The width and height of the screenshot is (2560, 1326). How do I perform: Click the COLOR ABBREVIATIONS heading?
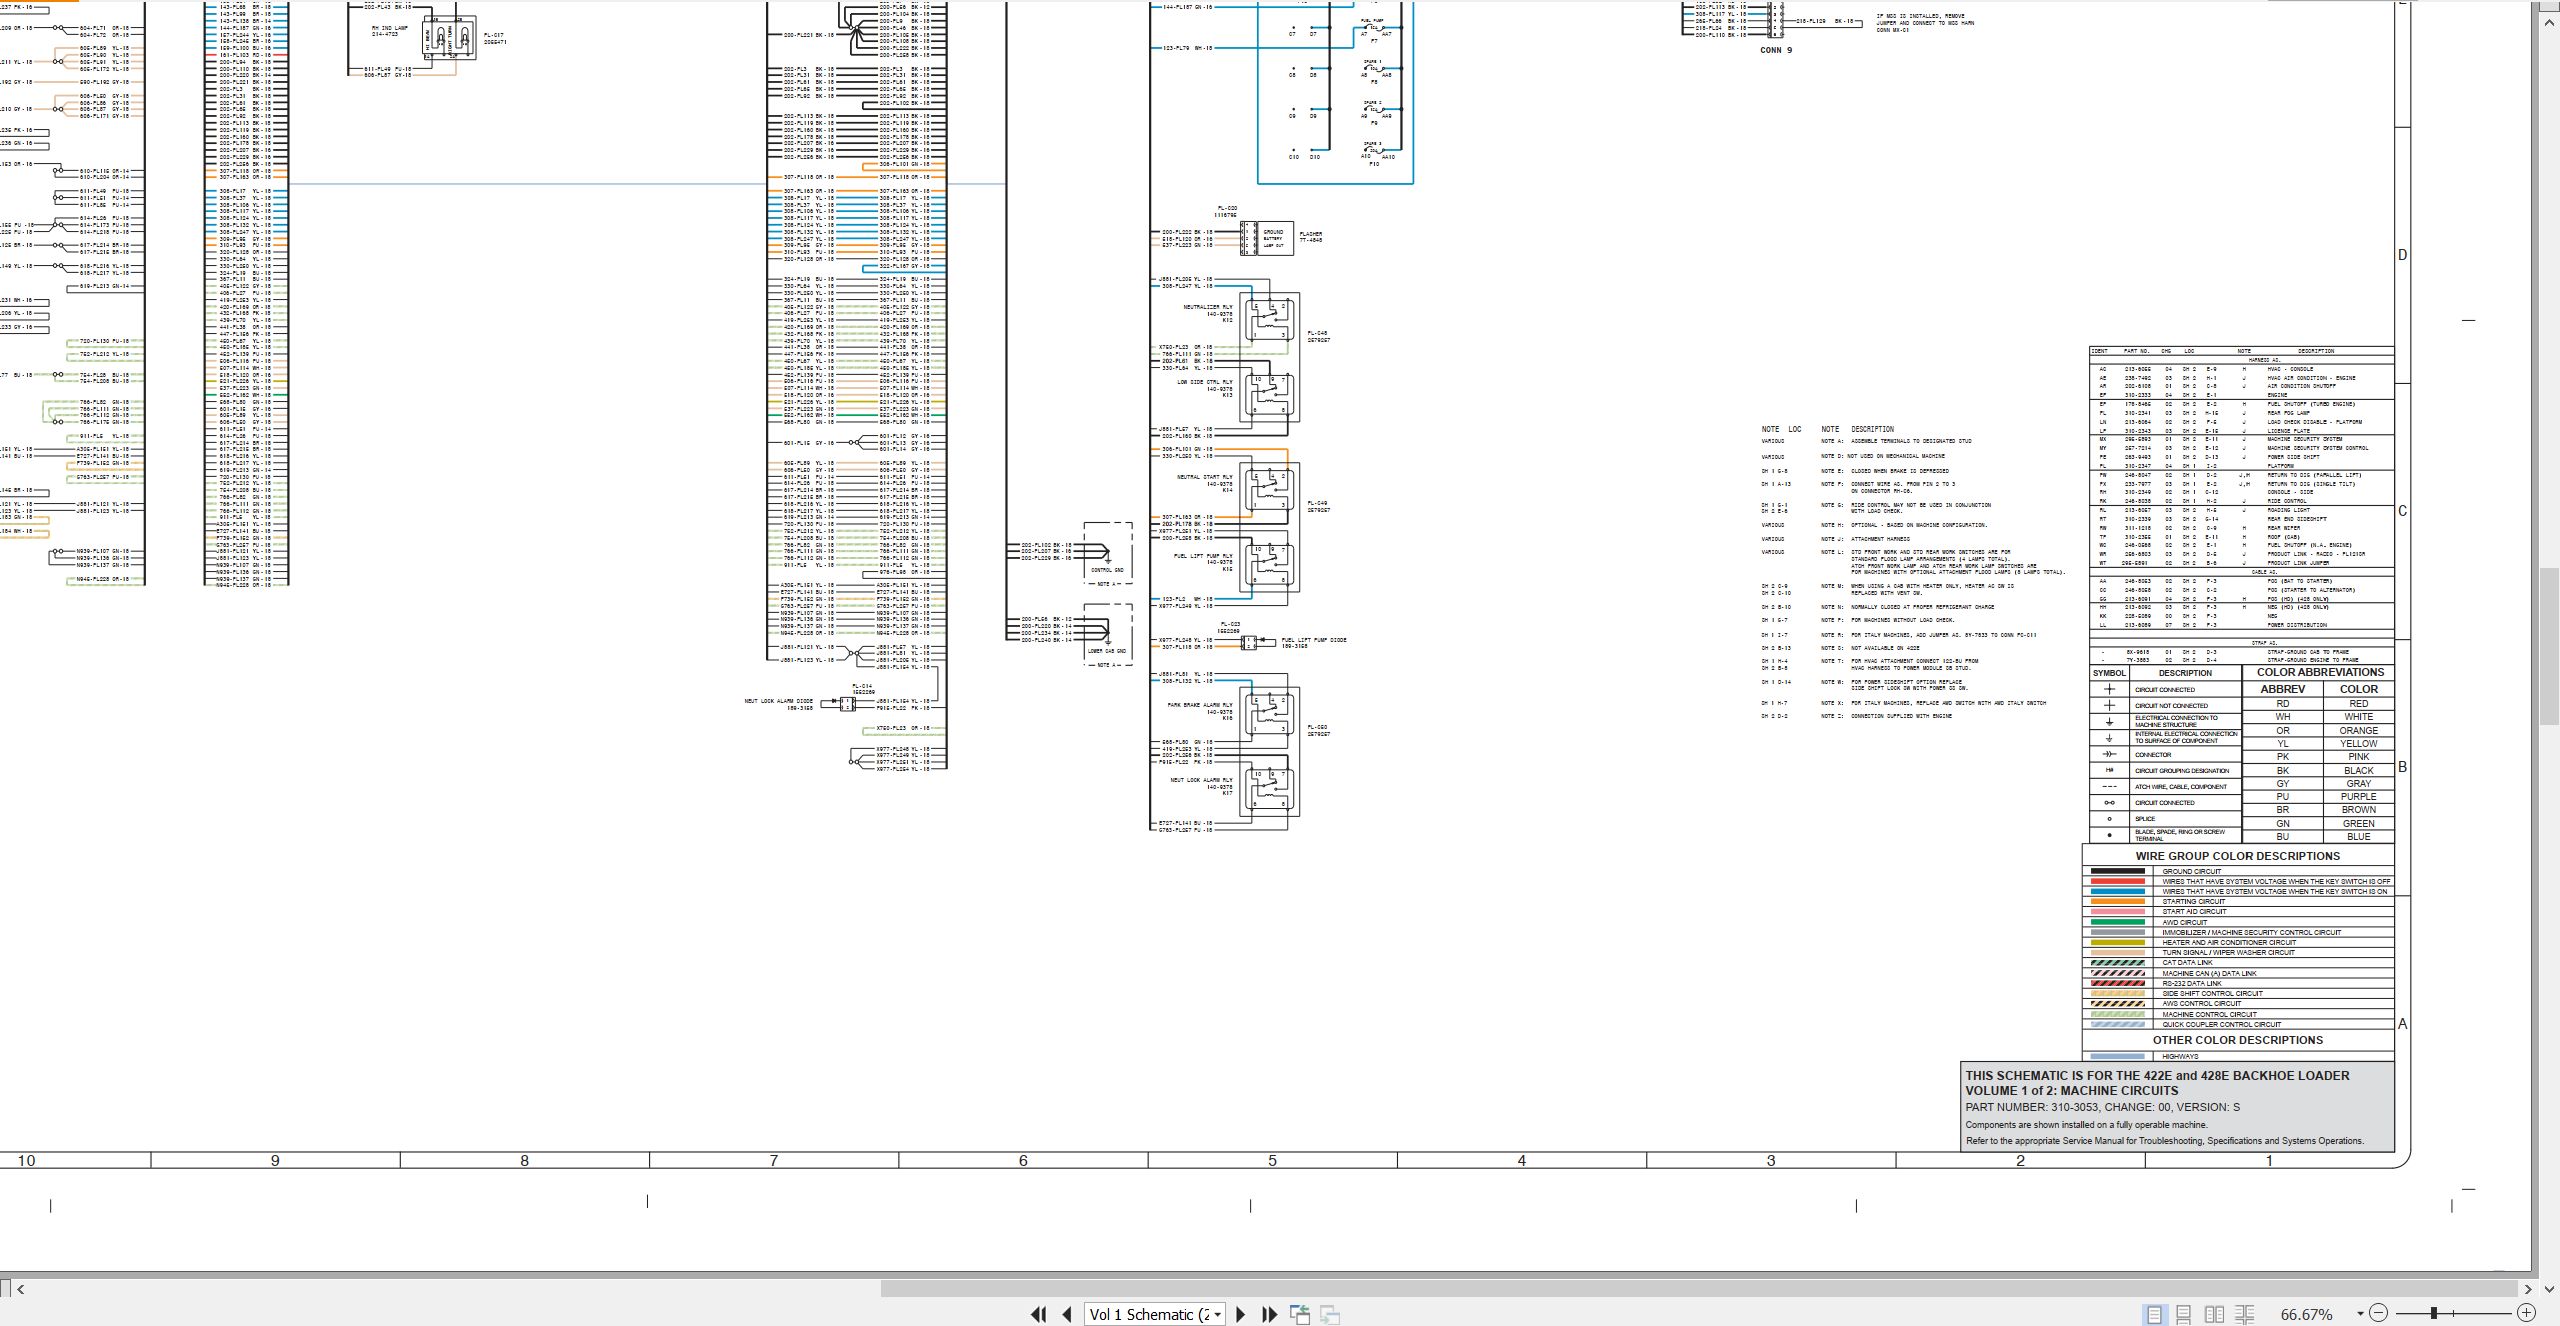pyautogui.click(x=2320, y=672)
